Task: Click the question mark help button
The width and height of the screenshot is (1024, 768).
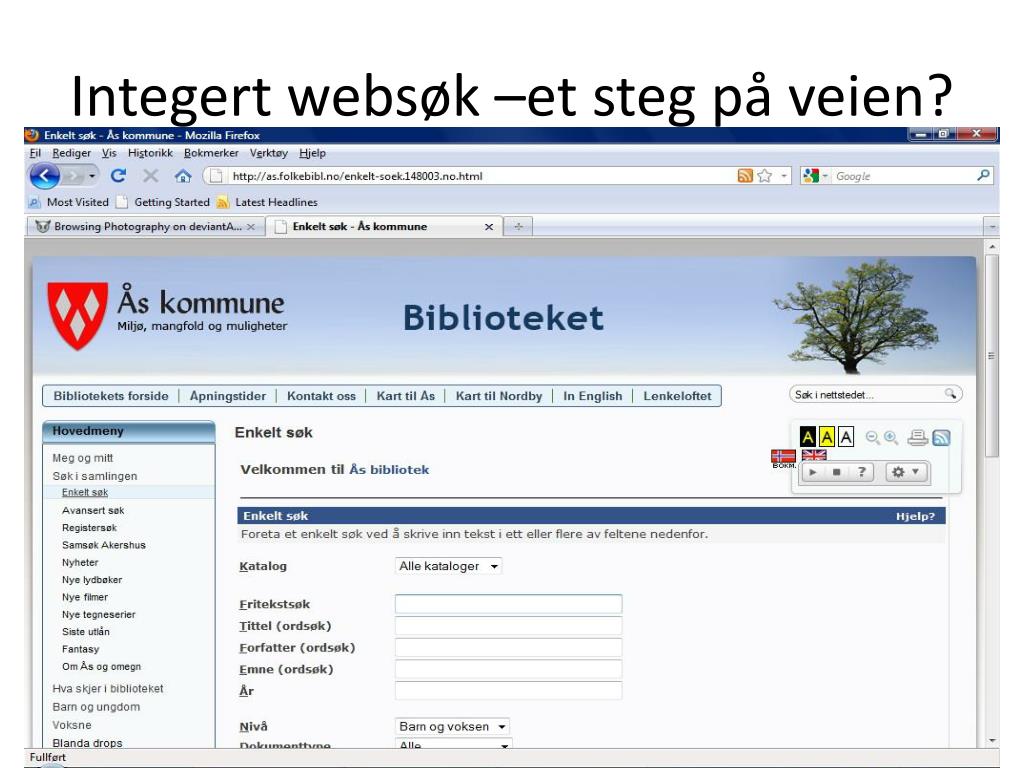Action: coord(861,472)
